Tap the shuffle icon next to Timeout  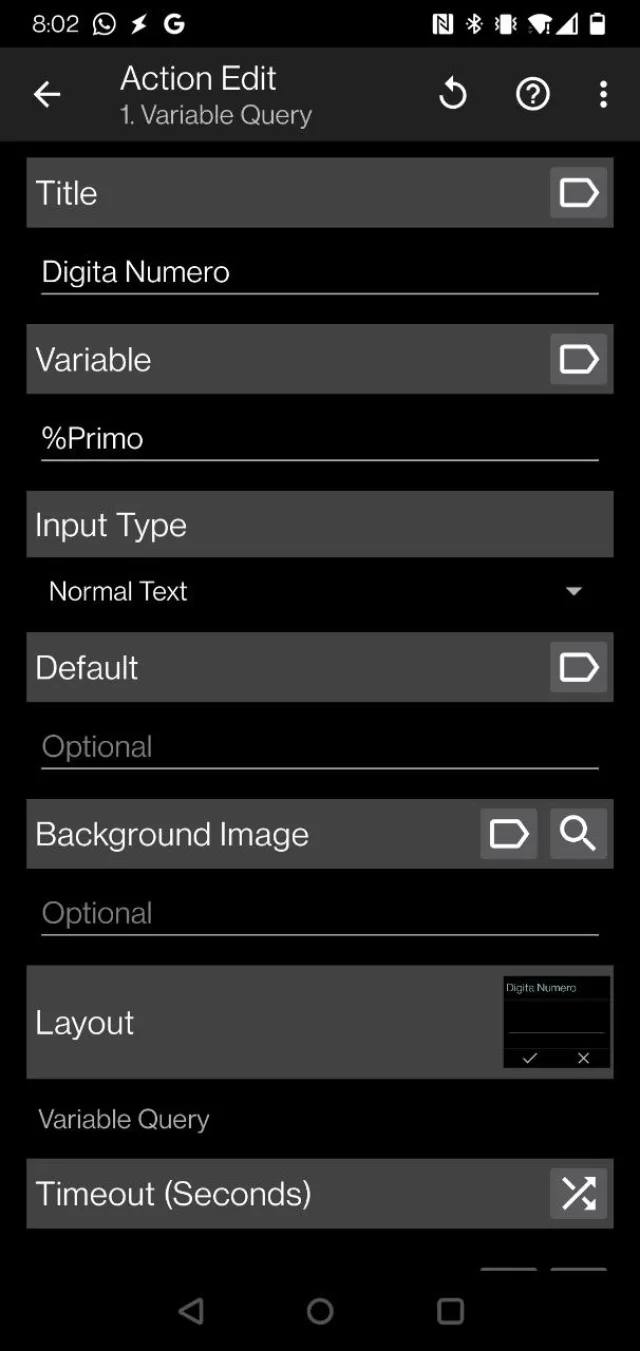pos(578,1194)
